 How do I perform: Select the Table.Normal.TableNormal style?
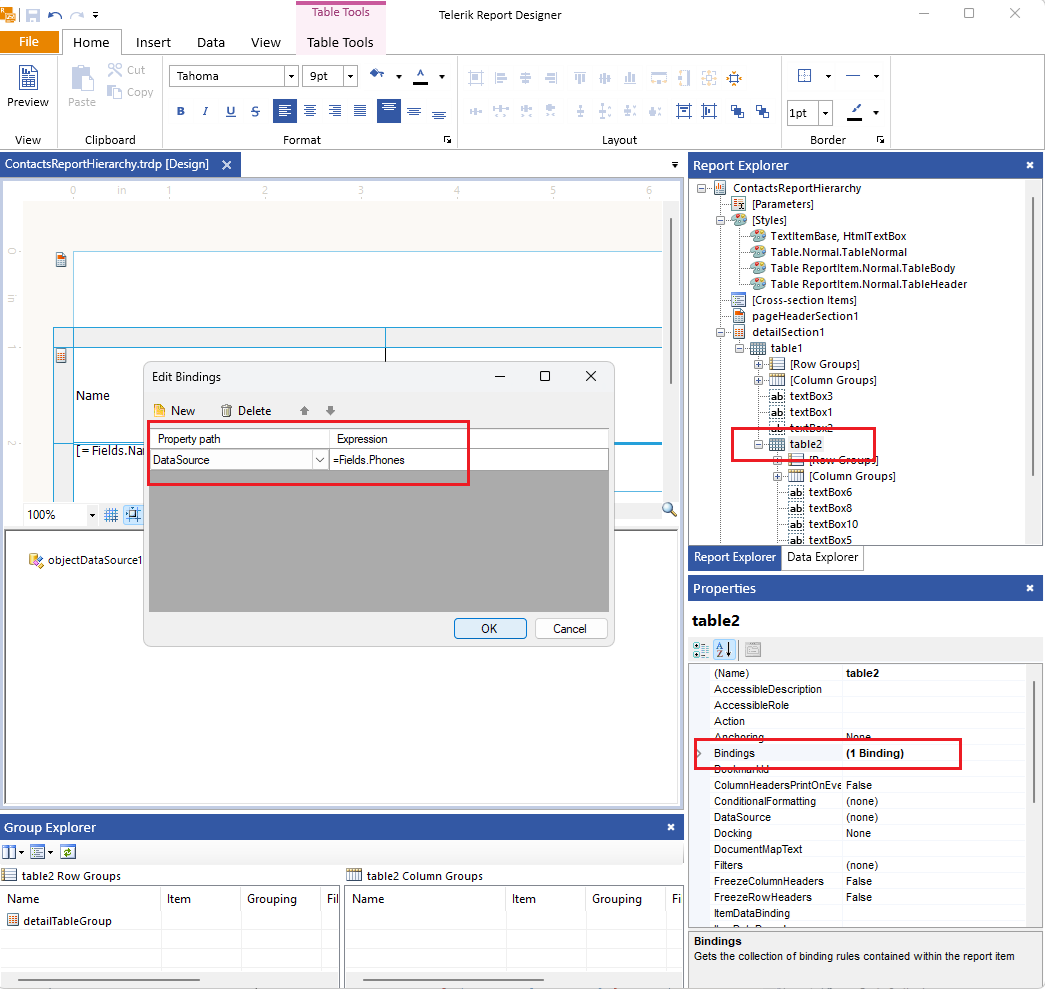[838, 253]
